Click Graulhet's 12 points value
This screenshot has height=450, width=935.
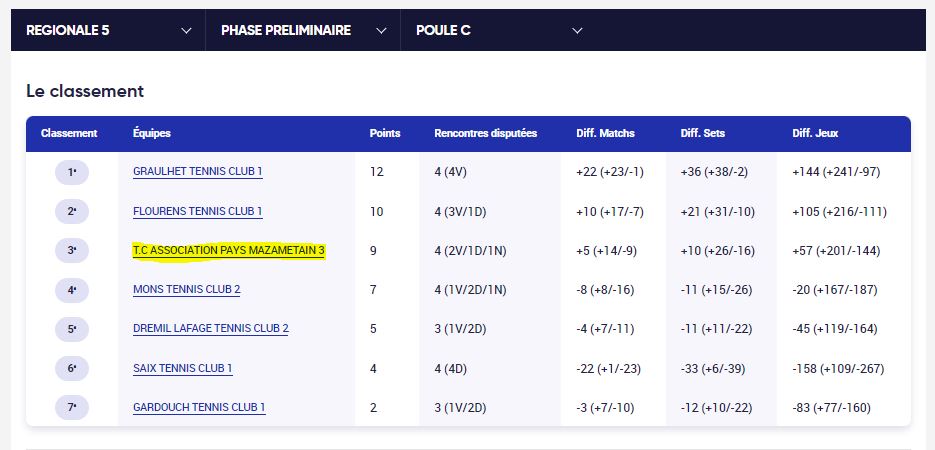[x=376, y=172]
